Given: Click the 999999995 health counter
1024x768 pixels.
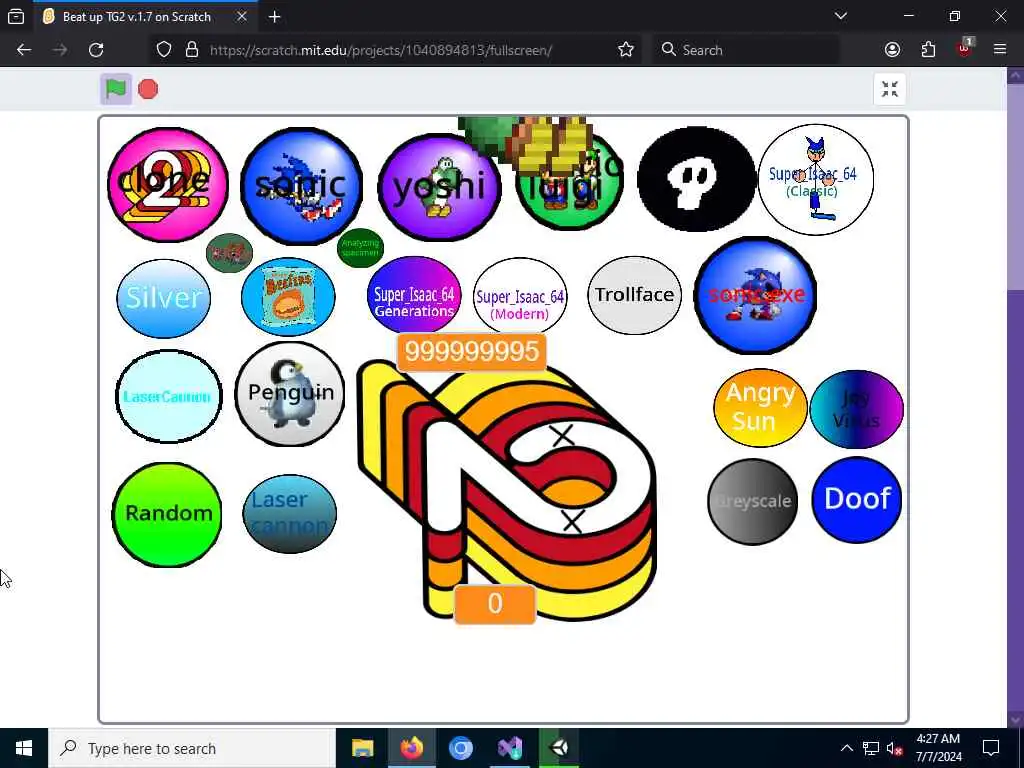Looking at the screenshot, I should pos(472,351).
